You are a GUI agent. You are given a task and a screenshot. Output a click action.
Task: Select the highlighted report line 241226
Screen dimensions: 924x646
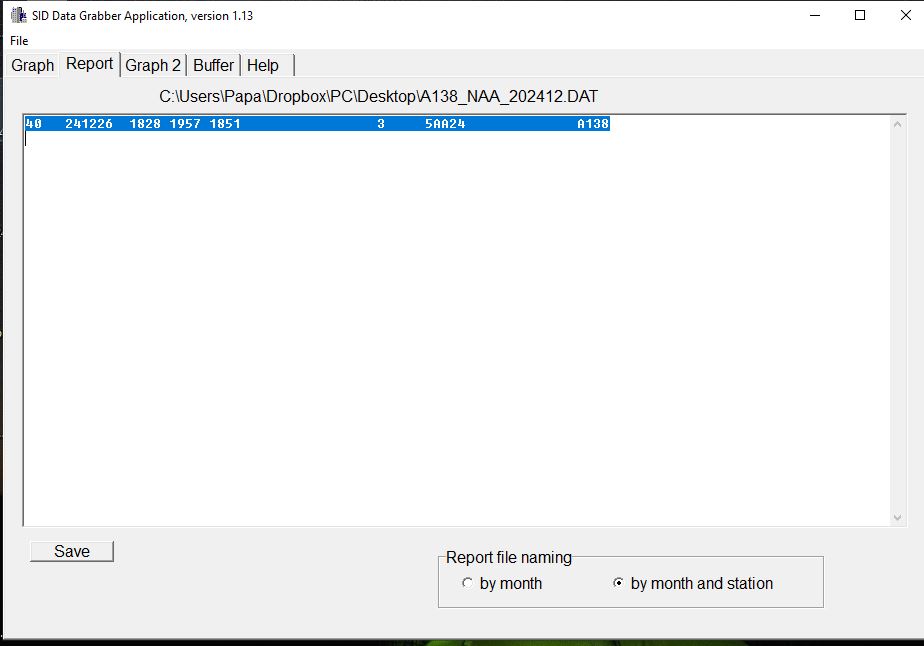[317, 124]
